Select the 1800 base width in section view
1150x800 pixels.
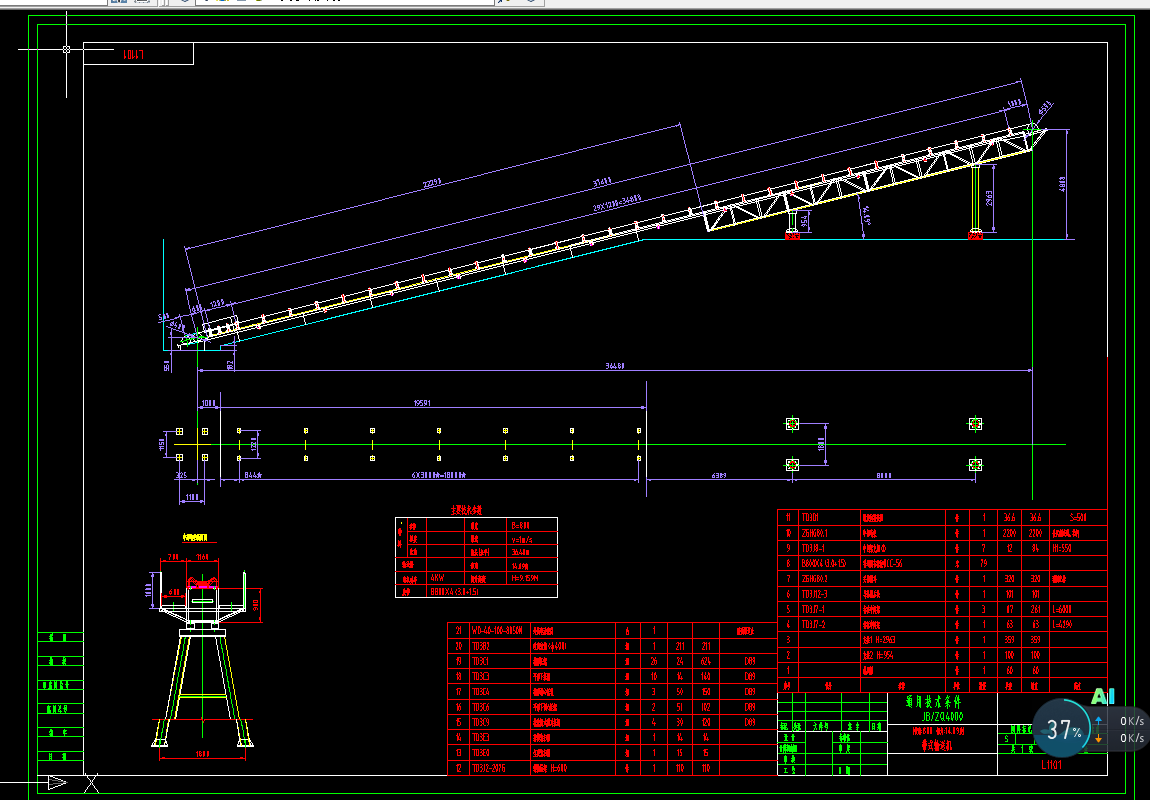[x=202, y=753]
